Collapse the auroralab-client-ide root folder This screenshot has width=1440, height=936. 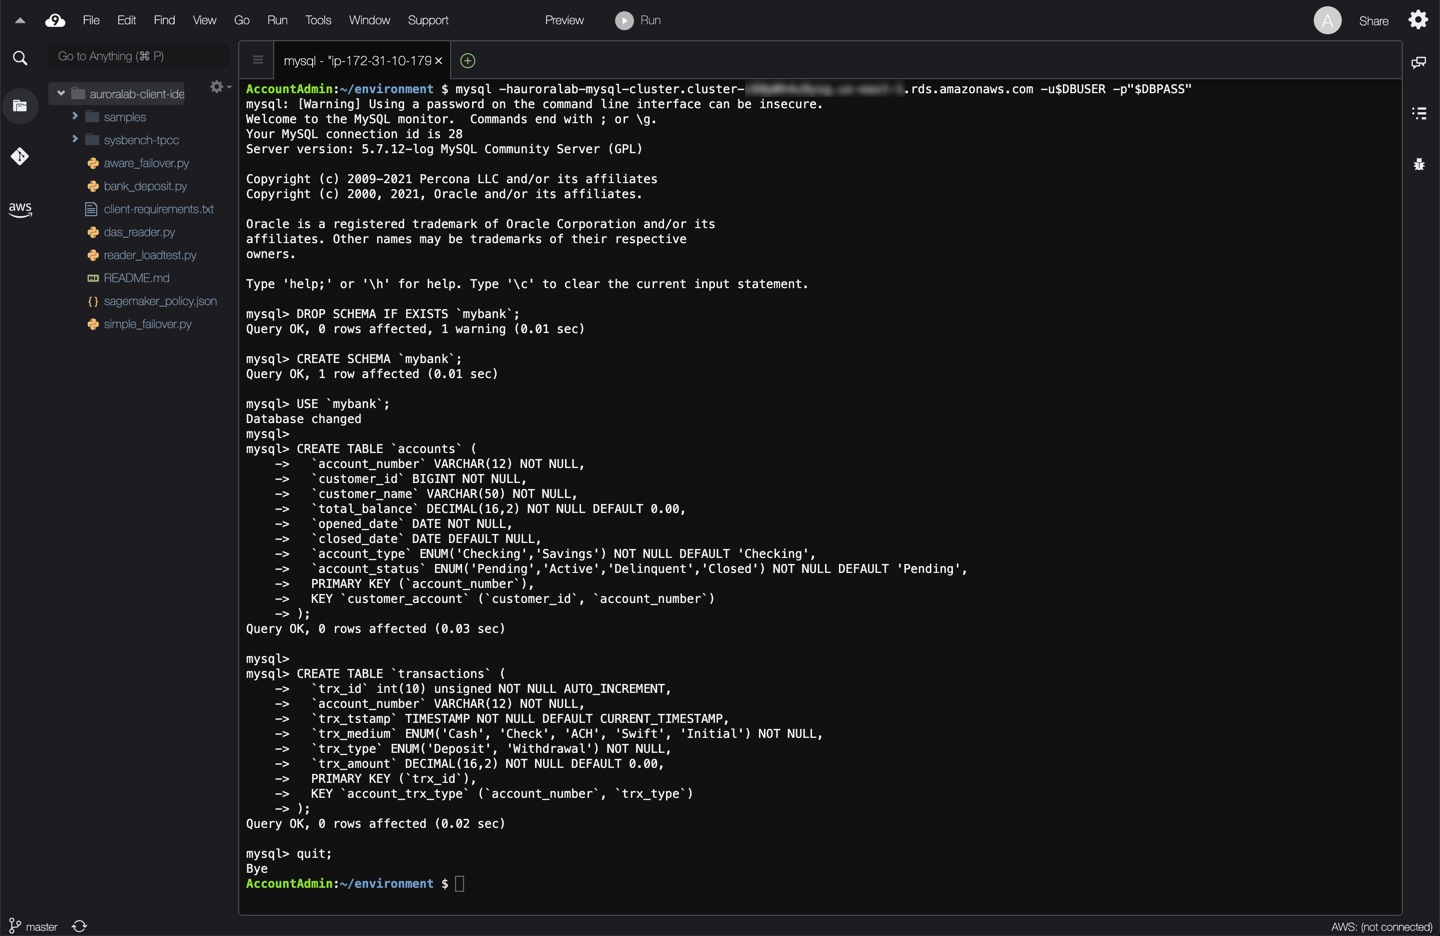pyautogui.click(x=60, y=93)
